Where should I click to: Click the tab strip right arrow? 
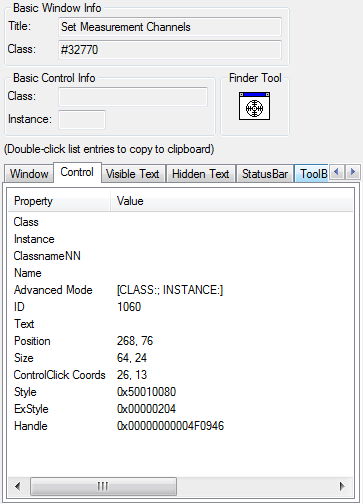point(352,172)
